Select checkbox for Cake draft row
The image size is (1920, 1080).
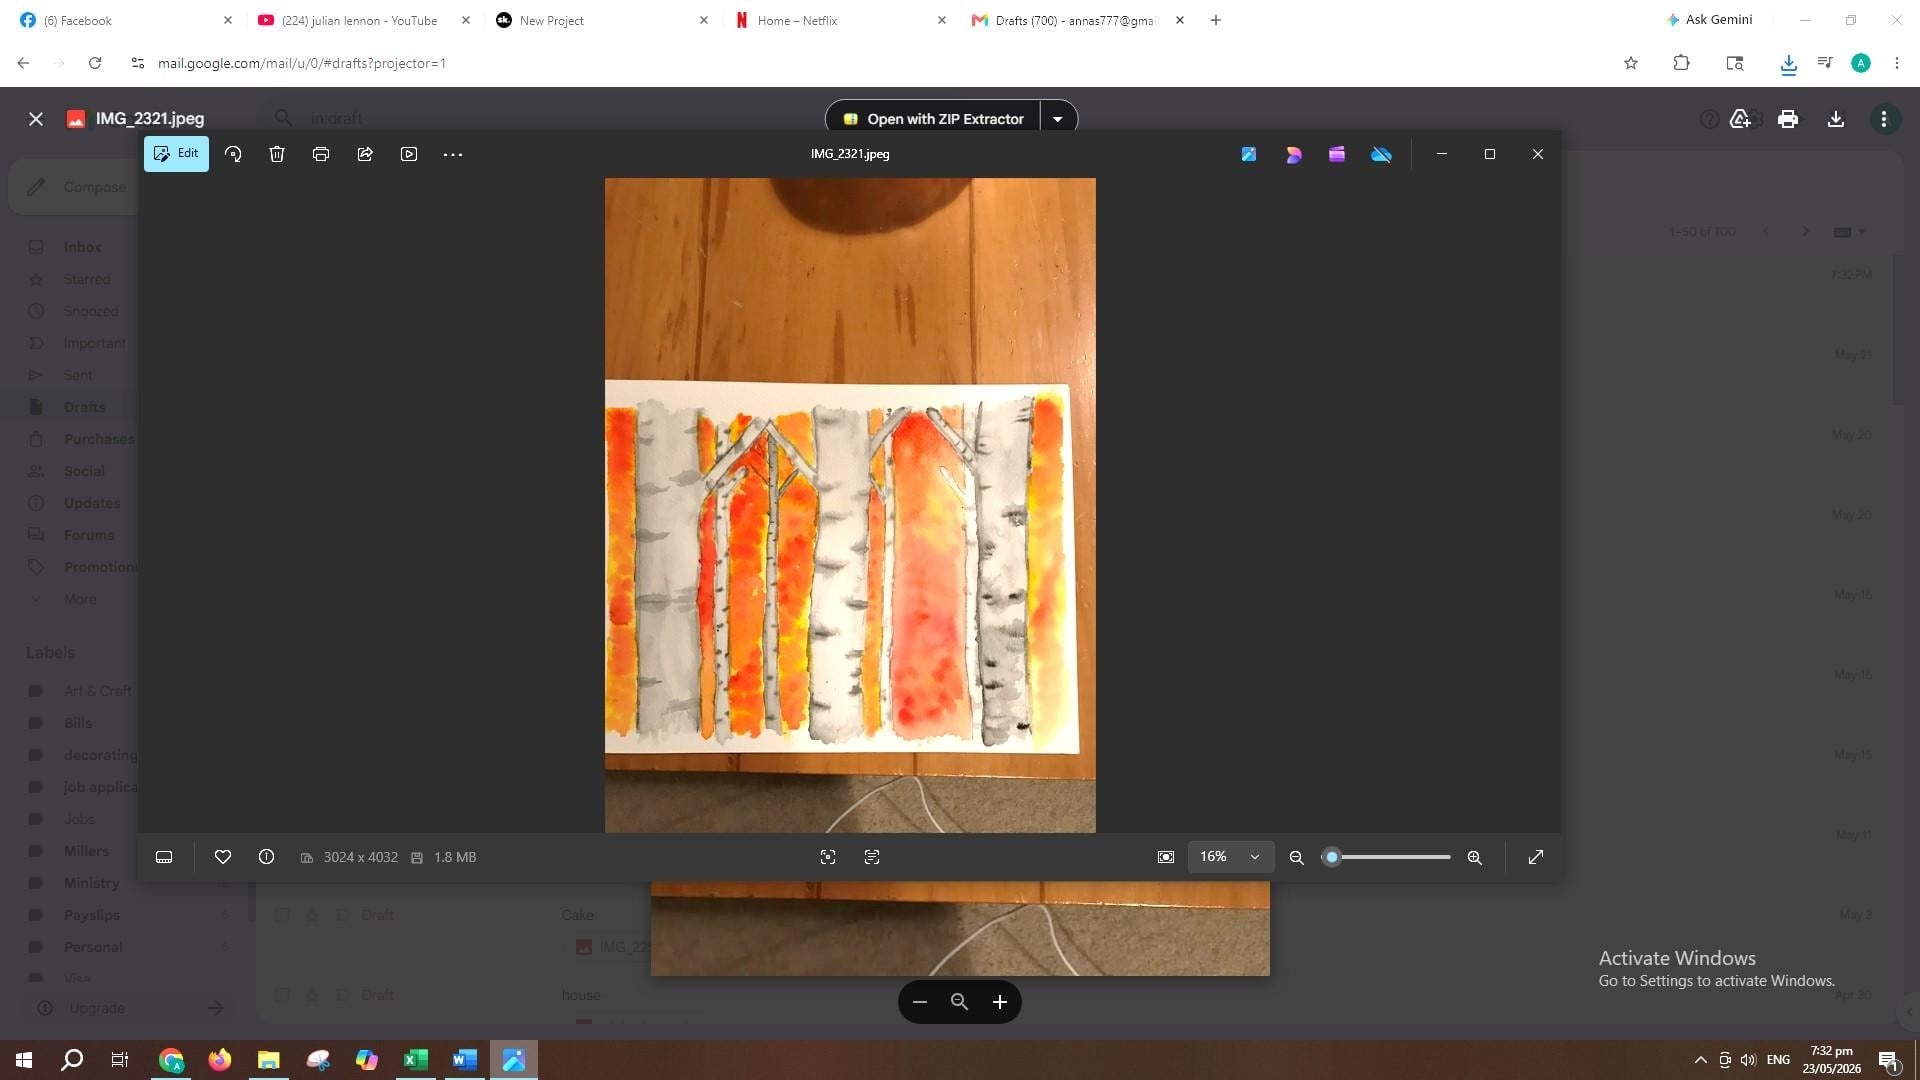point(282,915)
